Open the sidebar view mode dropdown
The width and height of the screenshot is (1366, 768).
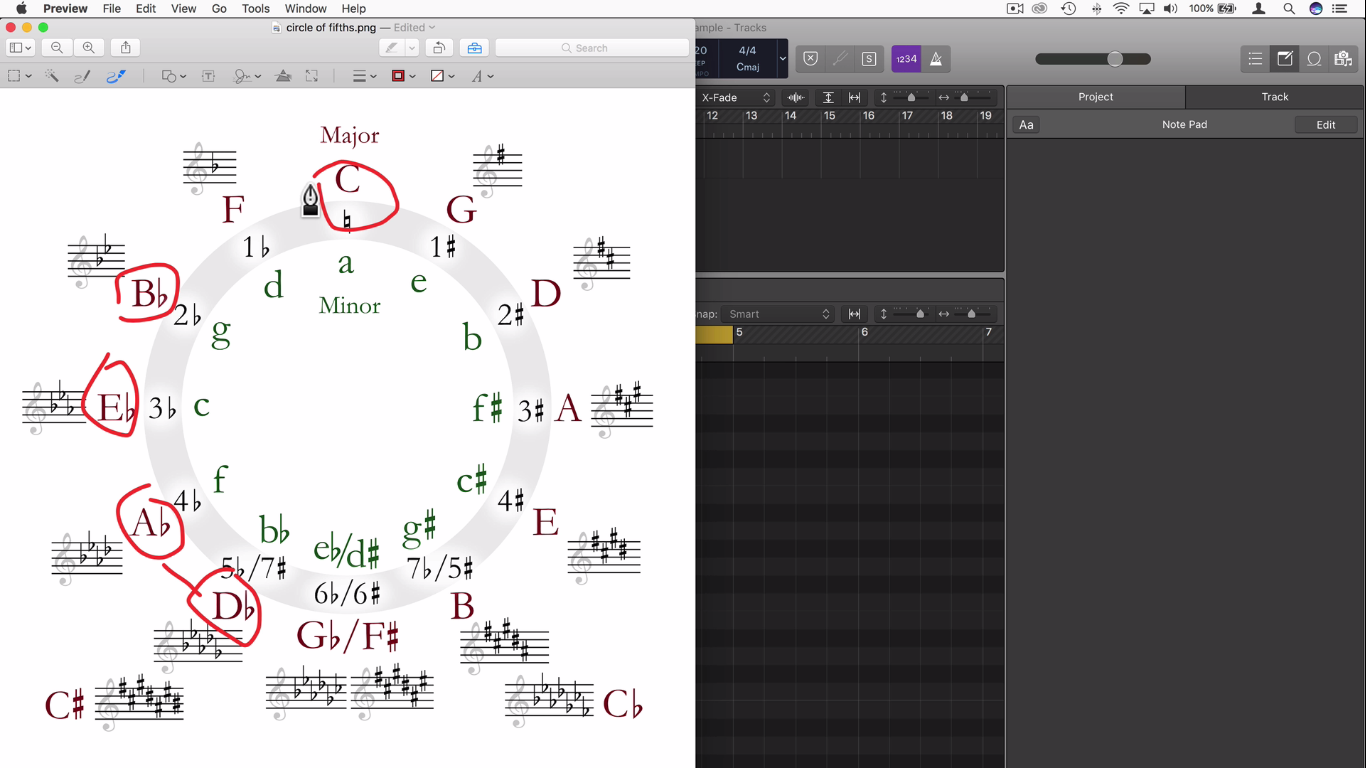click(20, 47)
